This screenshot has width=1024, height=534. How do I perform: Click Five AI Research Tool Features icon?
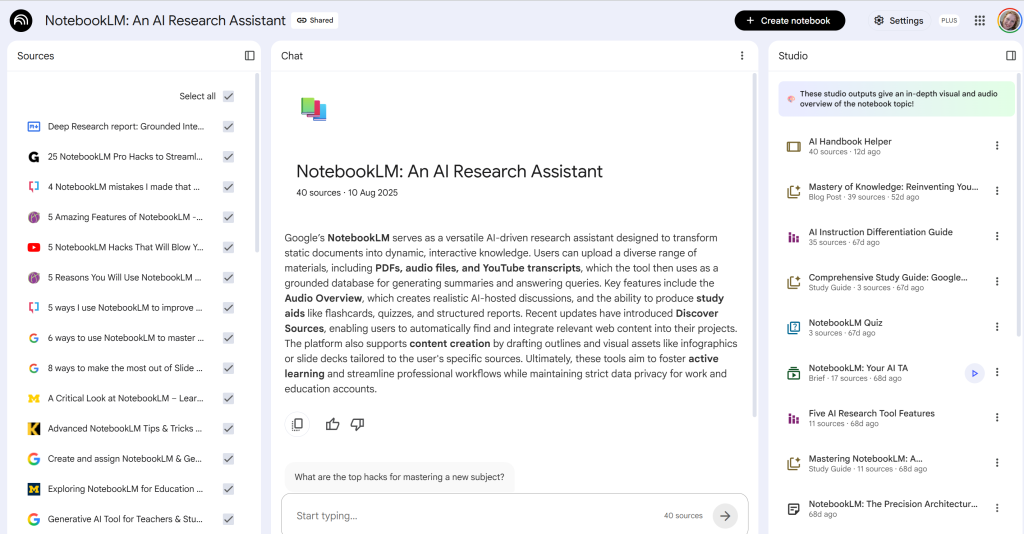(793, 418)
